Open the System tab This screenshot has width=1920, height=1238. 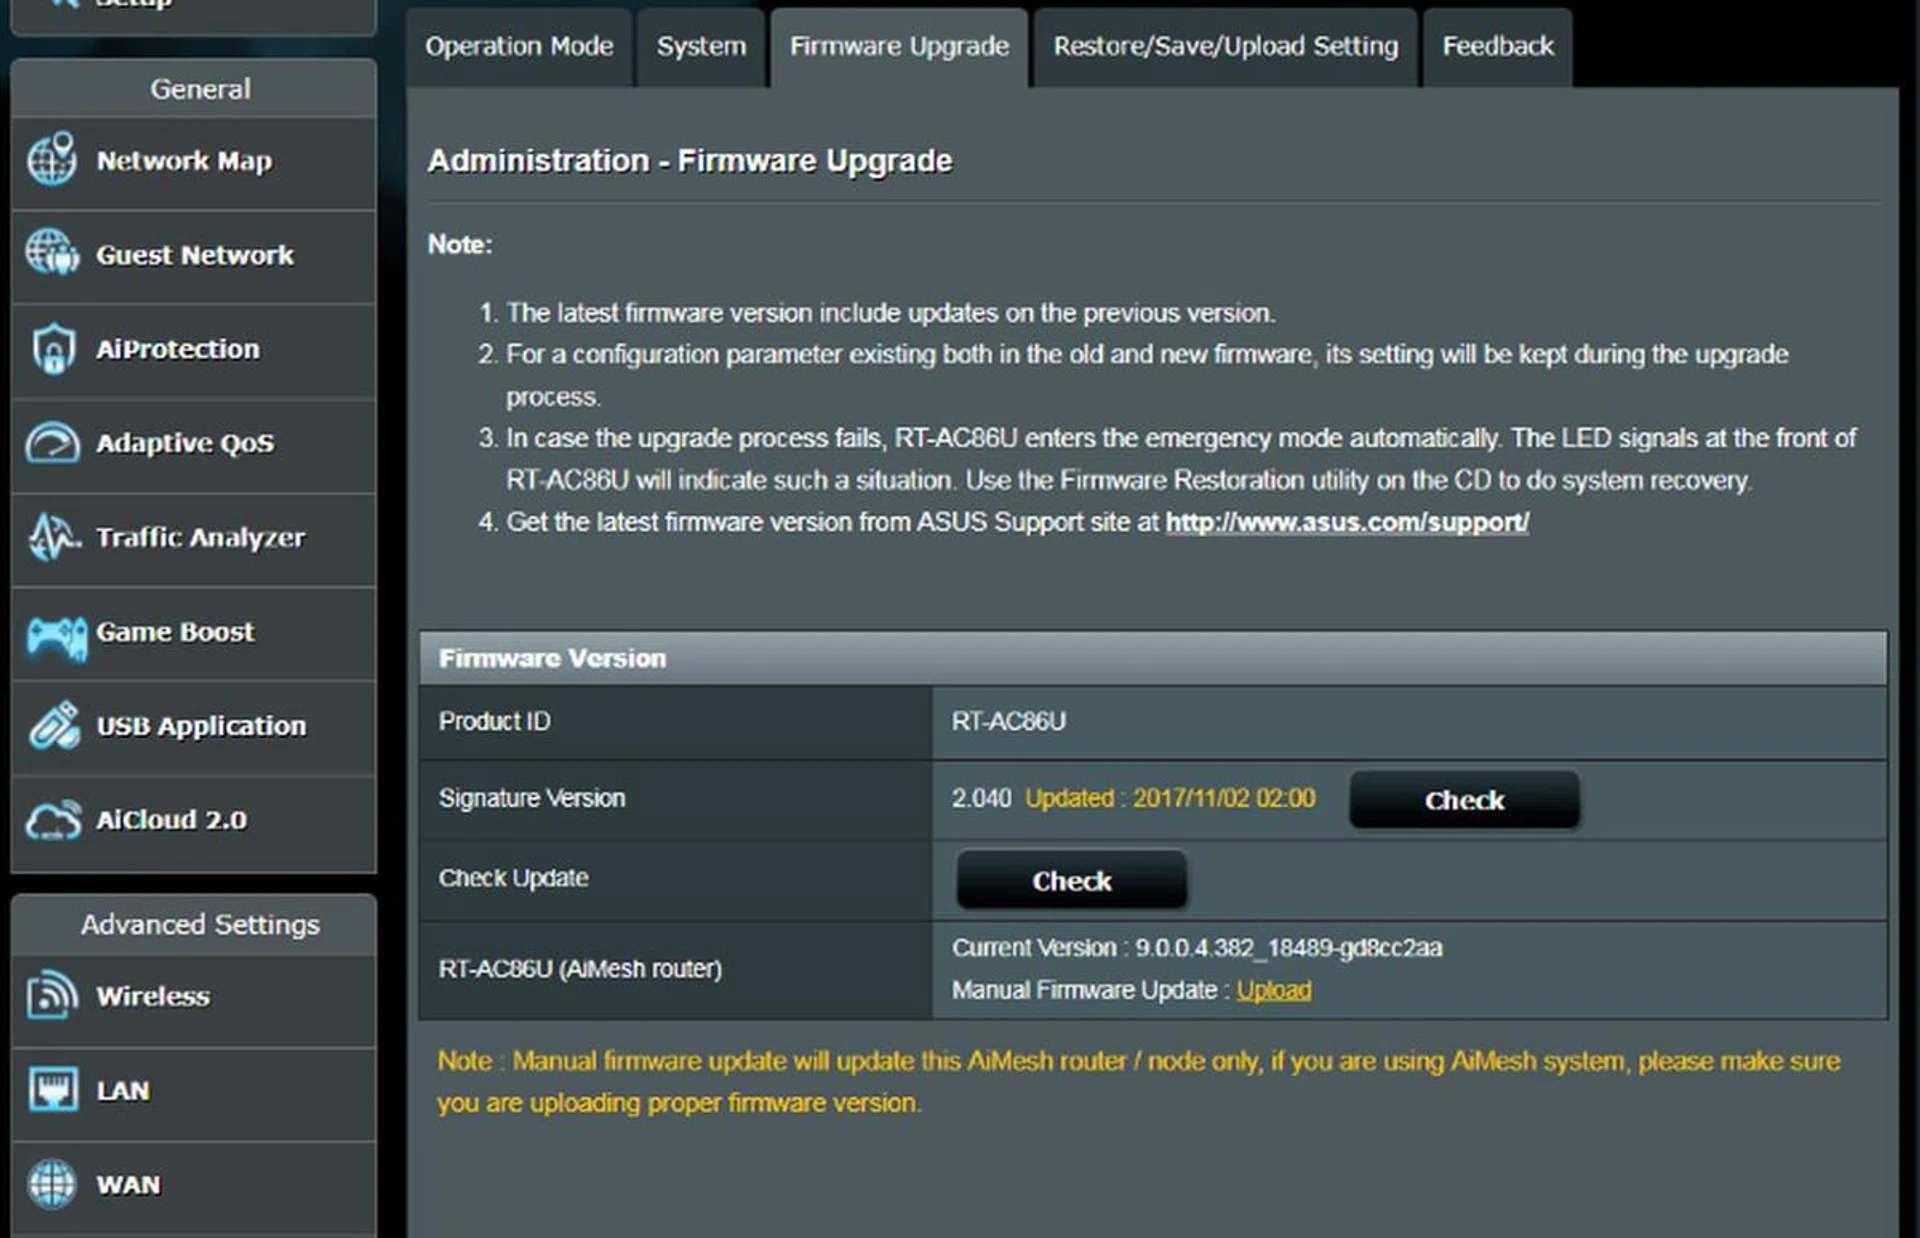point(700,46)
